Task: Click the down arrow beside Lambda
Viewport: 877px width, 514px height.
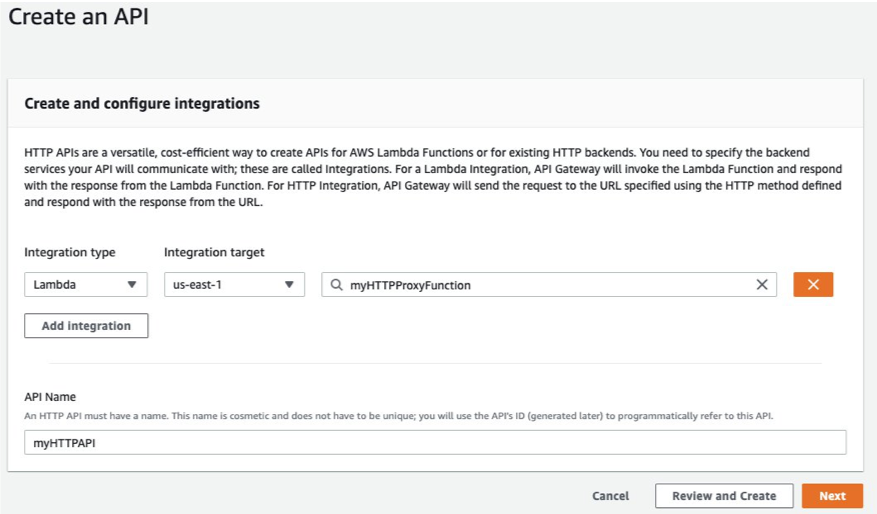Action: 132,285
